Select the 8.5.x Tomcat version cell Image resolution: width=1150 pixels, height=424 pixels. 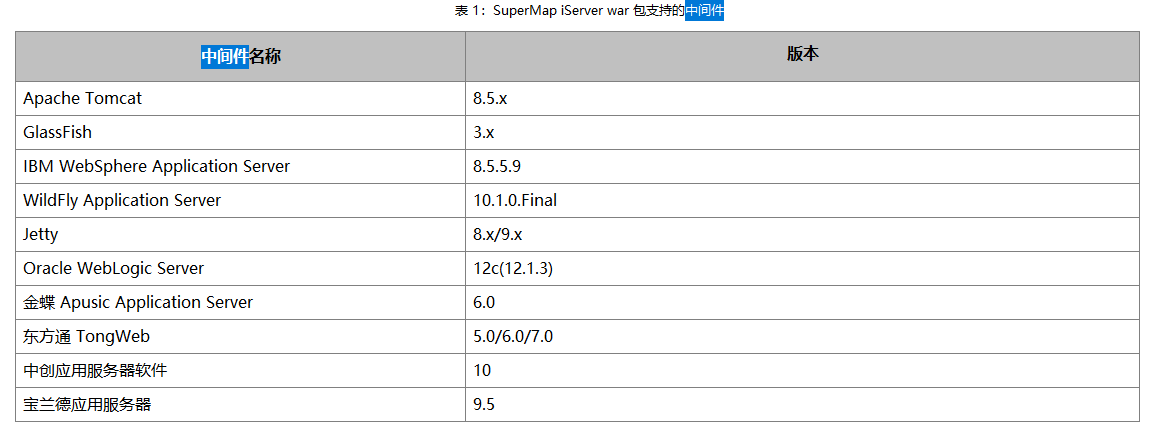[802, 98]
